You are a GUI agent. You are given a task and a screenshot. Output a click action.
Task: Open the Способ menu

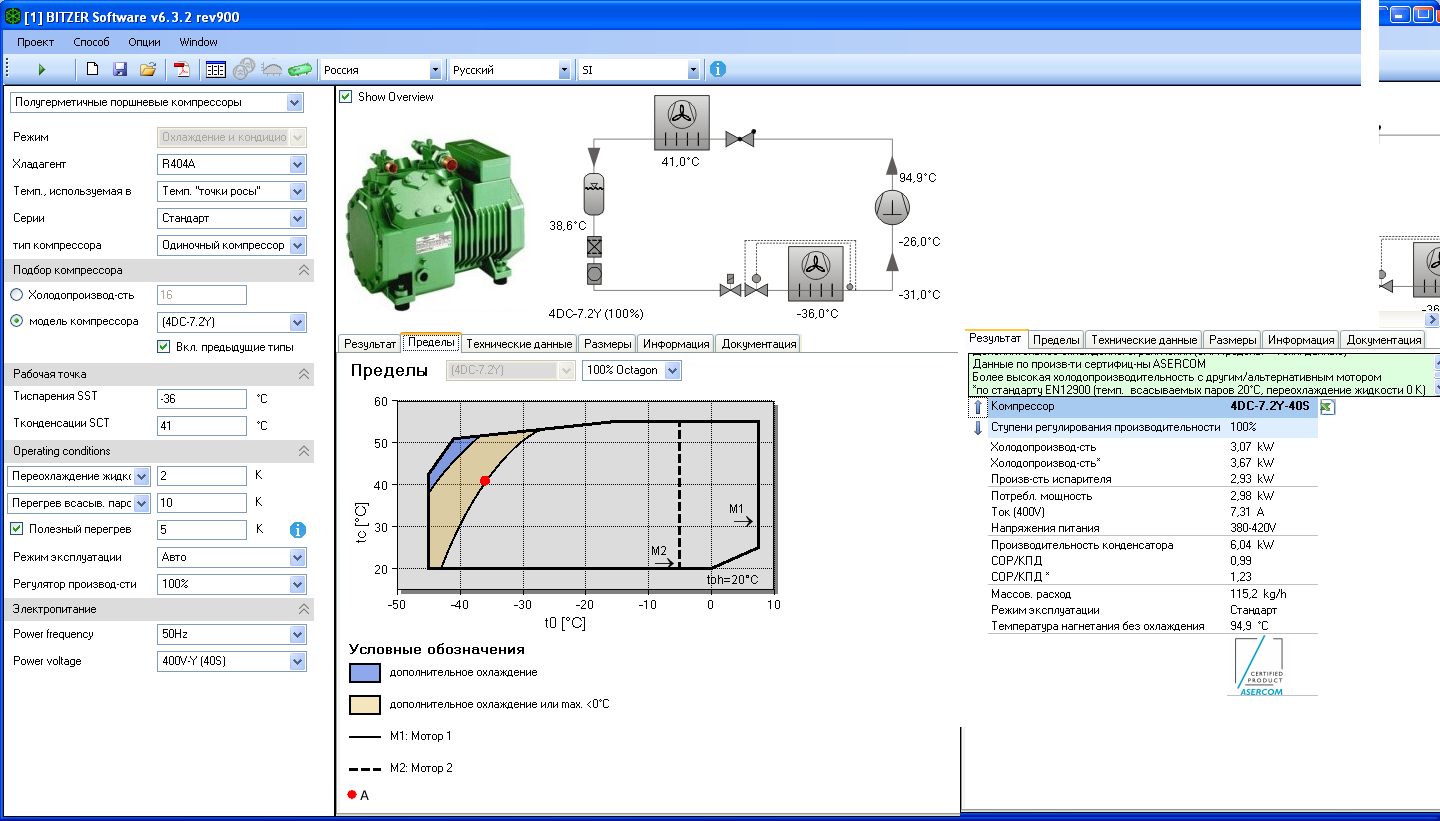[91, 42]
